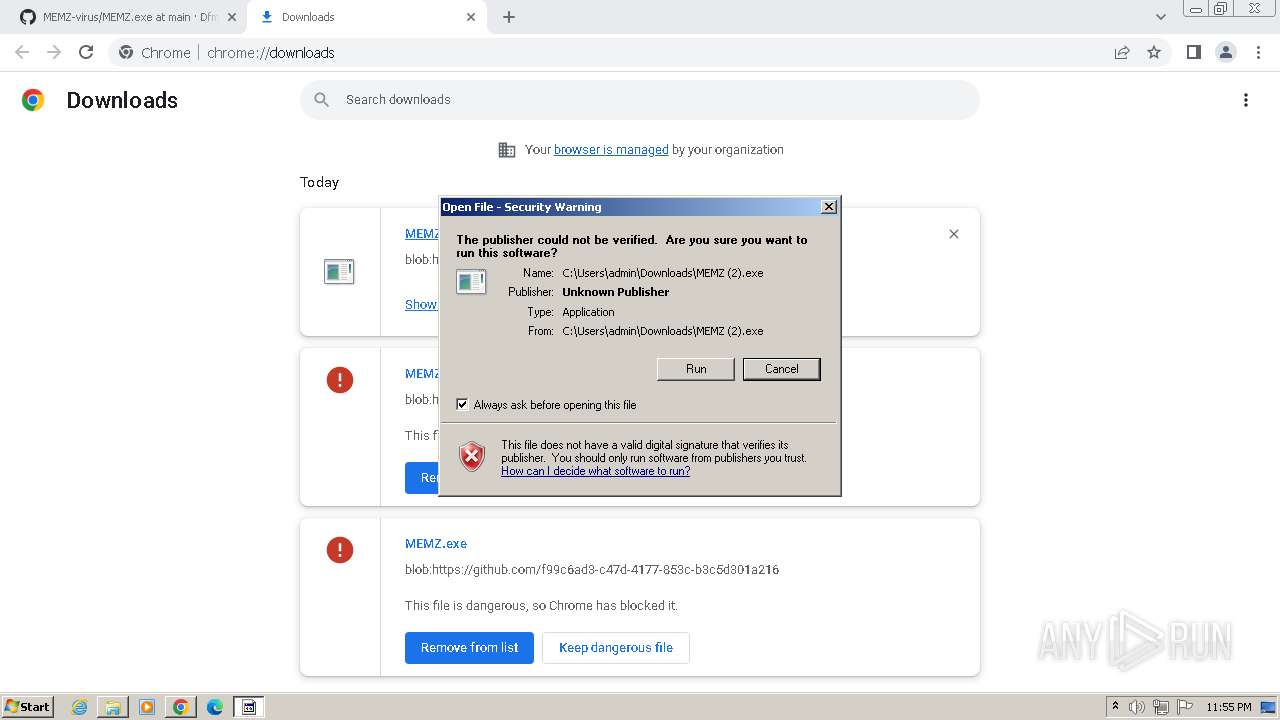This screenshot has height=720, width=1280.
Task: Open How can I decide what software to run link
Action: click(x=595, y=471)
